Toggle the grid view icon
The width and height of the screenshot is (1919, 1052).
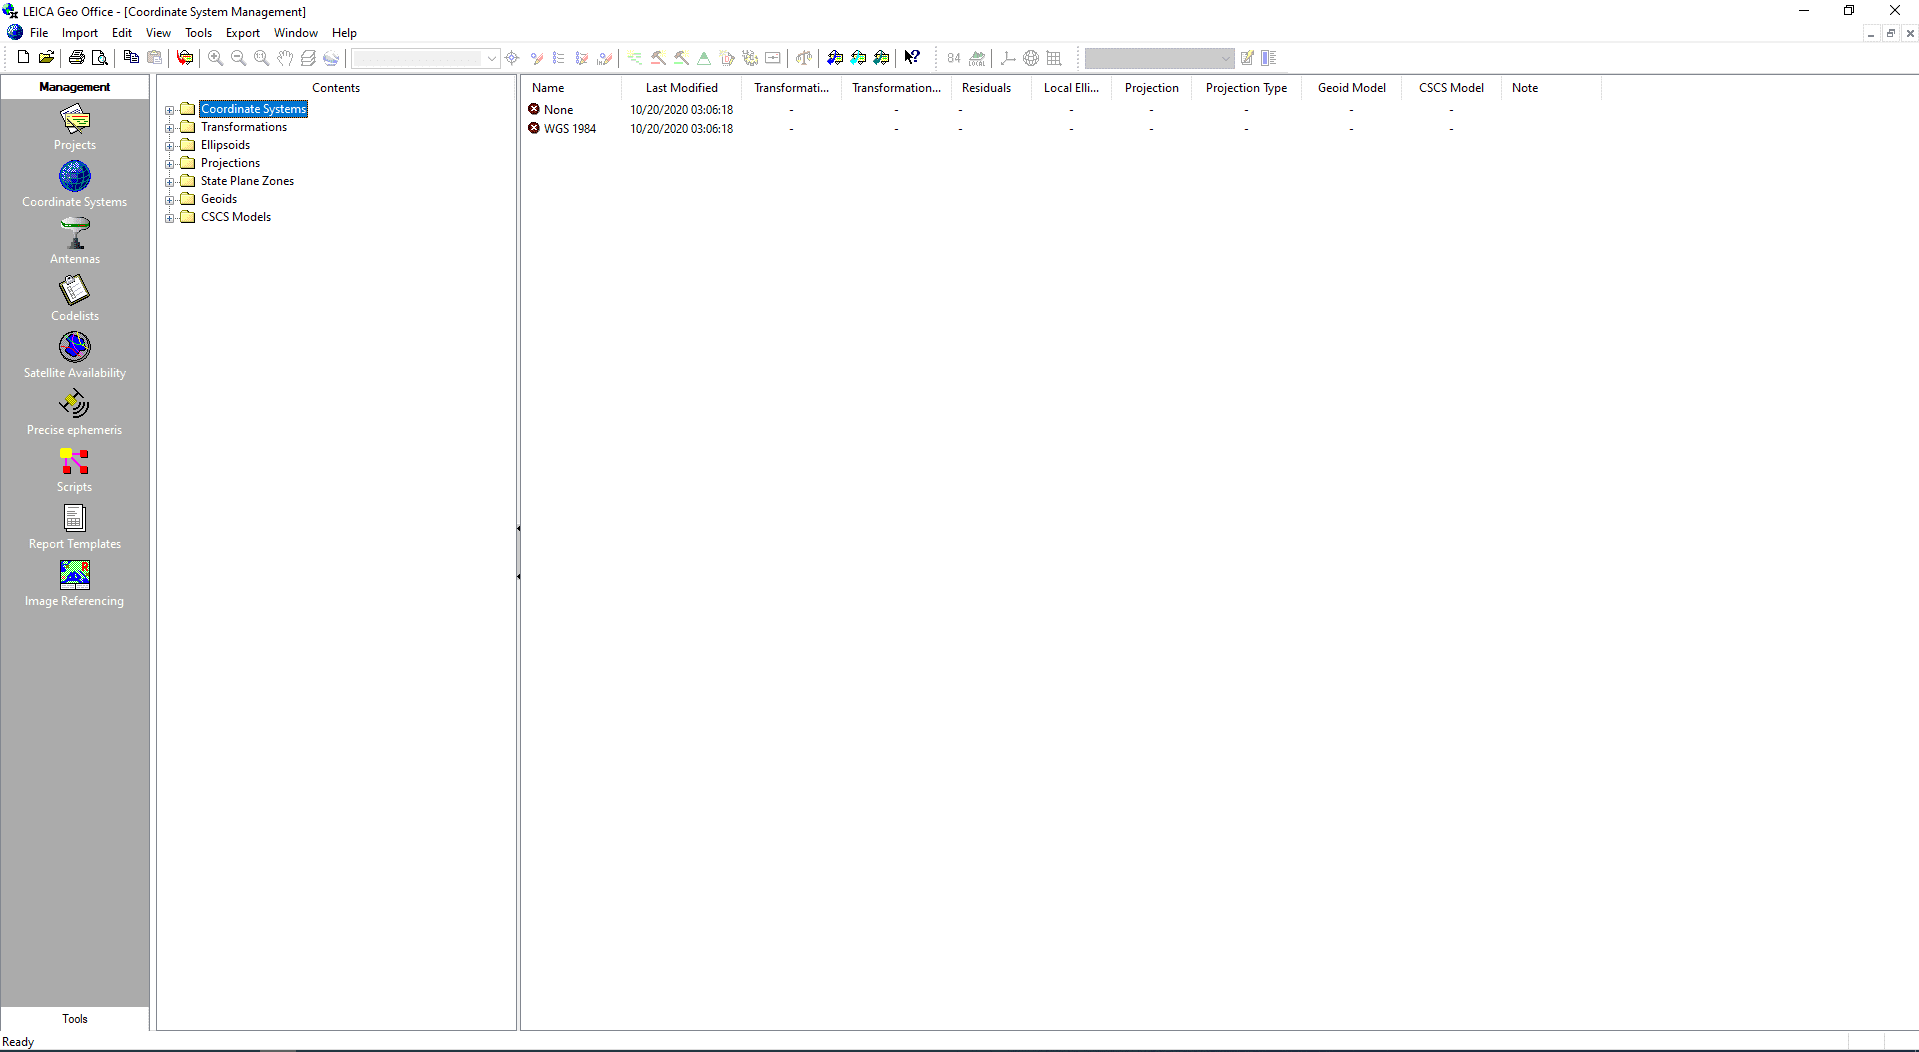[1053, 57]
